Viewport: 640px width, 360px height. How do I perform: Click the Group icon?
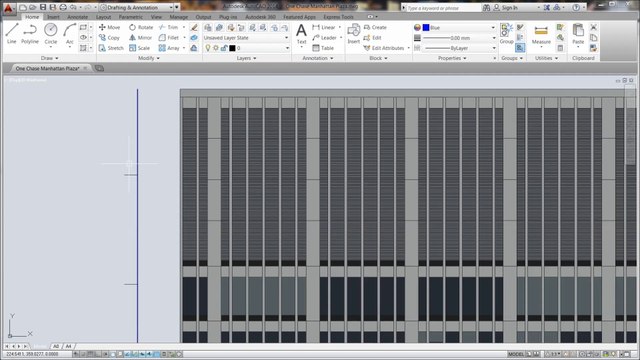point(507,33)
